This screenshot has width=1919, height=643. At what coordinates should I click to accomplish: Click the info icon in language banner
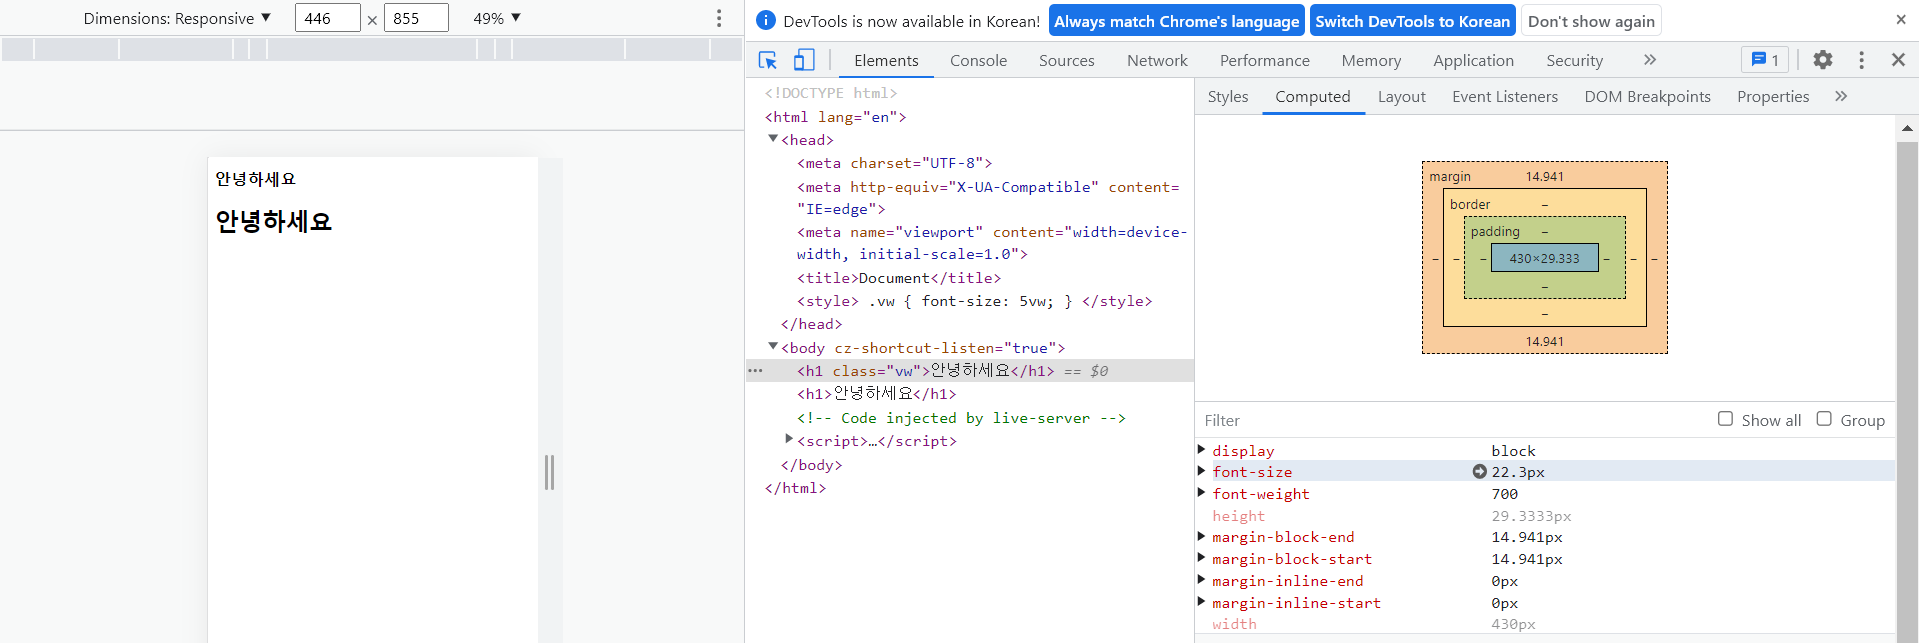point(766,21)
